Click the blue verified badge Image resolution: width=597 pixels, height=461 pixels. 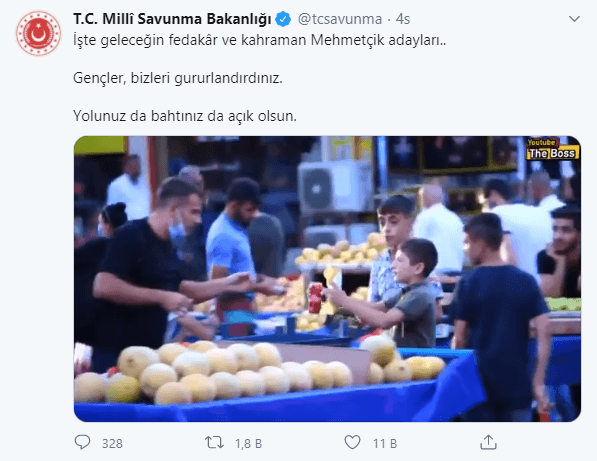pos(283,19)
